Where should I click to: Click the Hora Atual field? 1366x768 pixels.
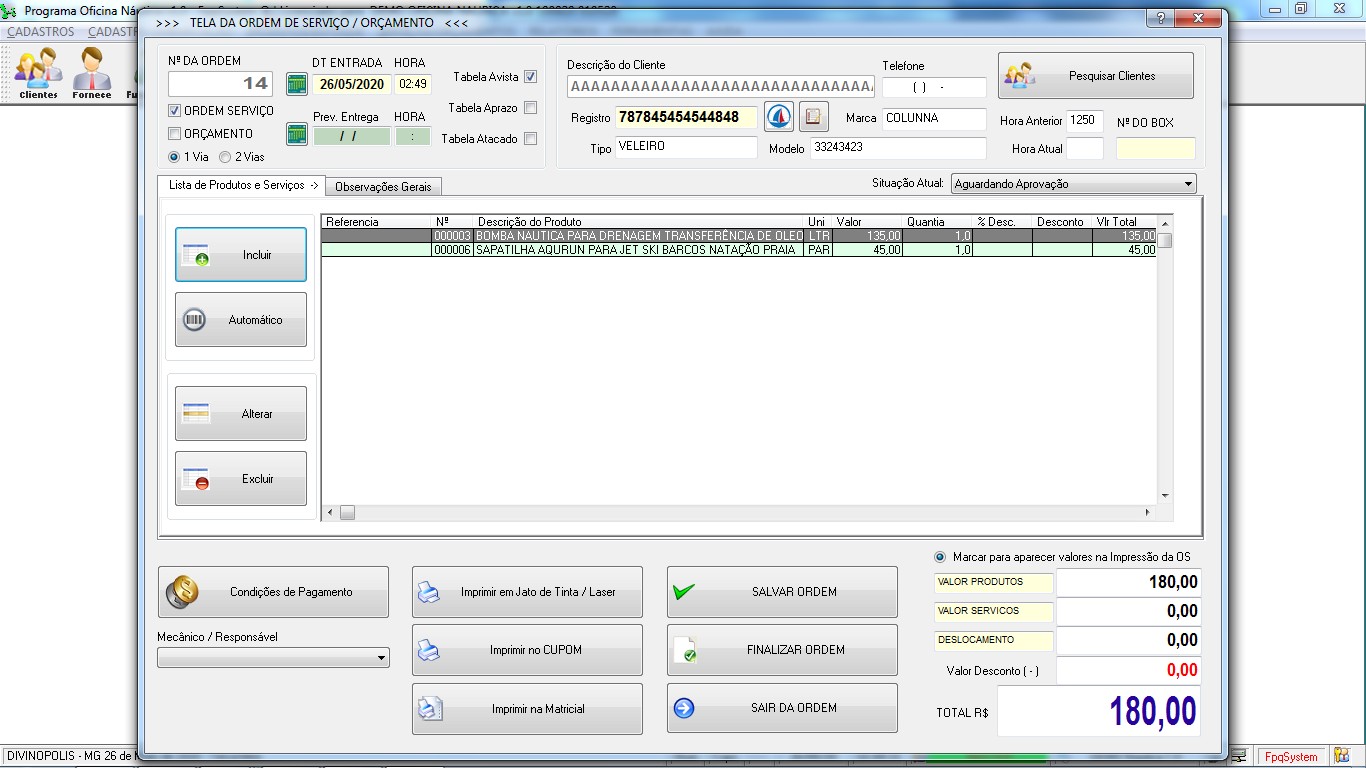[x=1085, y=149]
